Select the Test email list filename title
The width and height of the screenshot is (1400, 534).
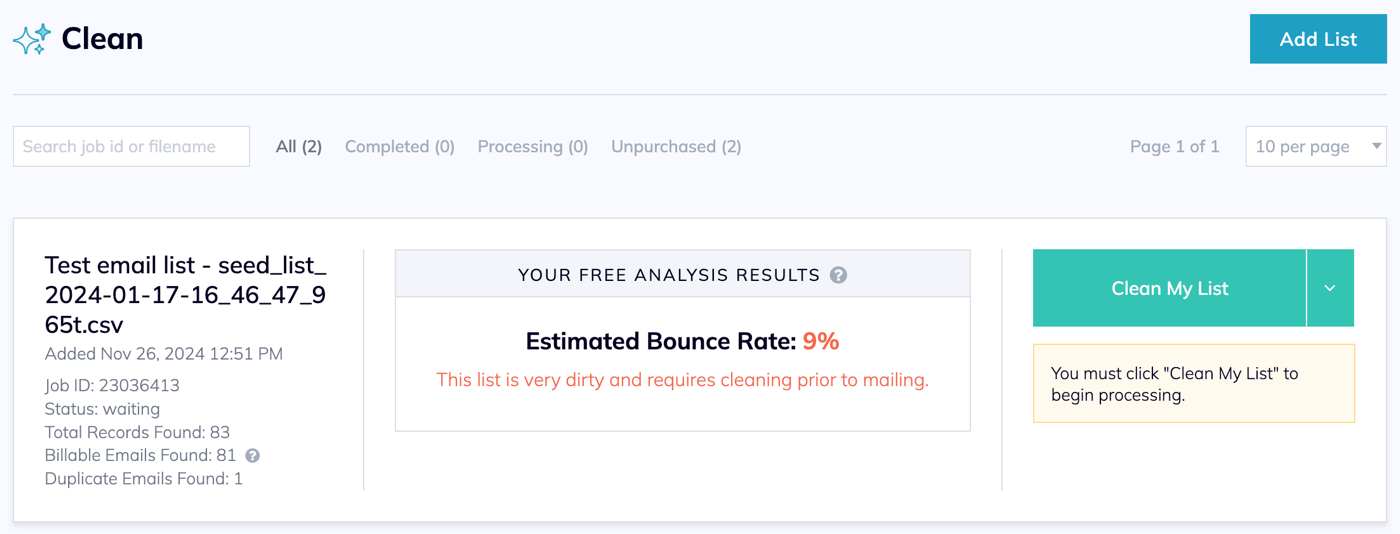[x=186, y=295]
